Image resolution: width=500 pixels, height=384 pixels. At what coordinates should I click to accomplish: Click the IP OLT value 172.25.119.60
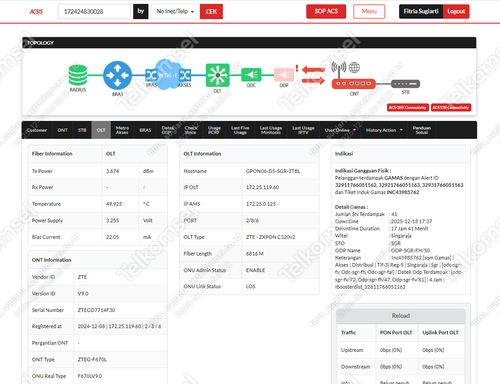(x=262, y=187)
